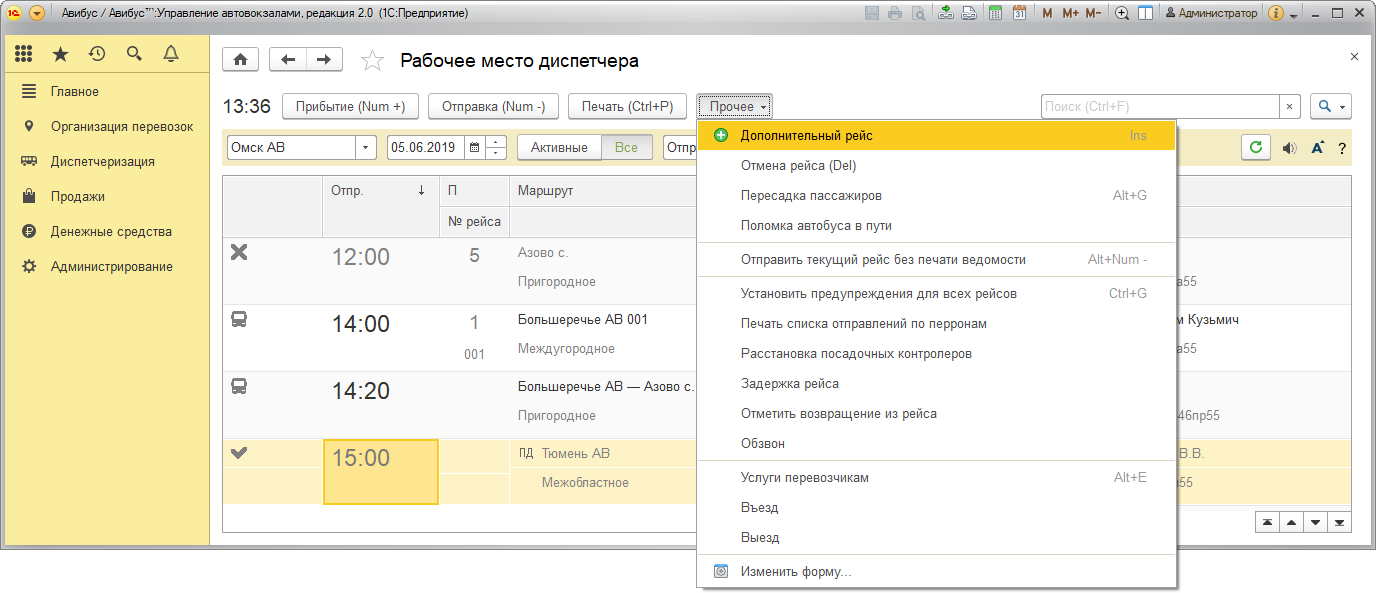Switch the filter to Все
The height and width of the screenshot is (593, 1376).
(x=626, y=147)
